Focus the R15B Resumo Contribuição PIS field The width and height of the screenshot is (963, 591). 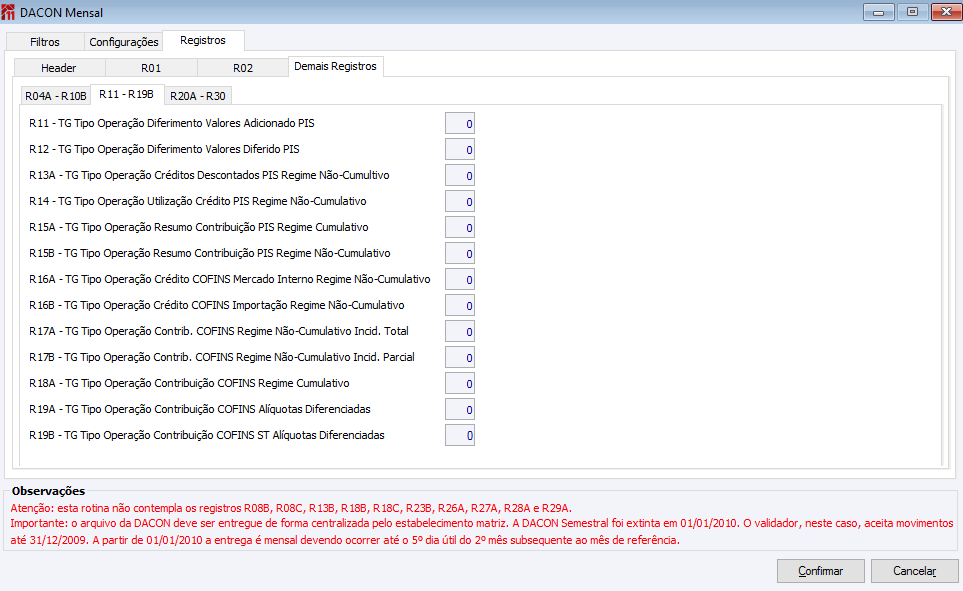460,253
